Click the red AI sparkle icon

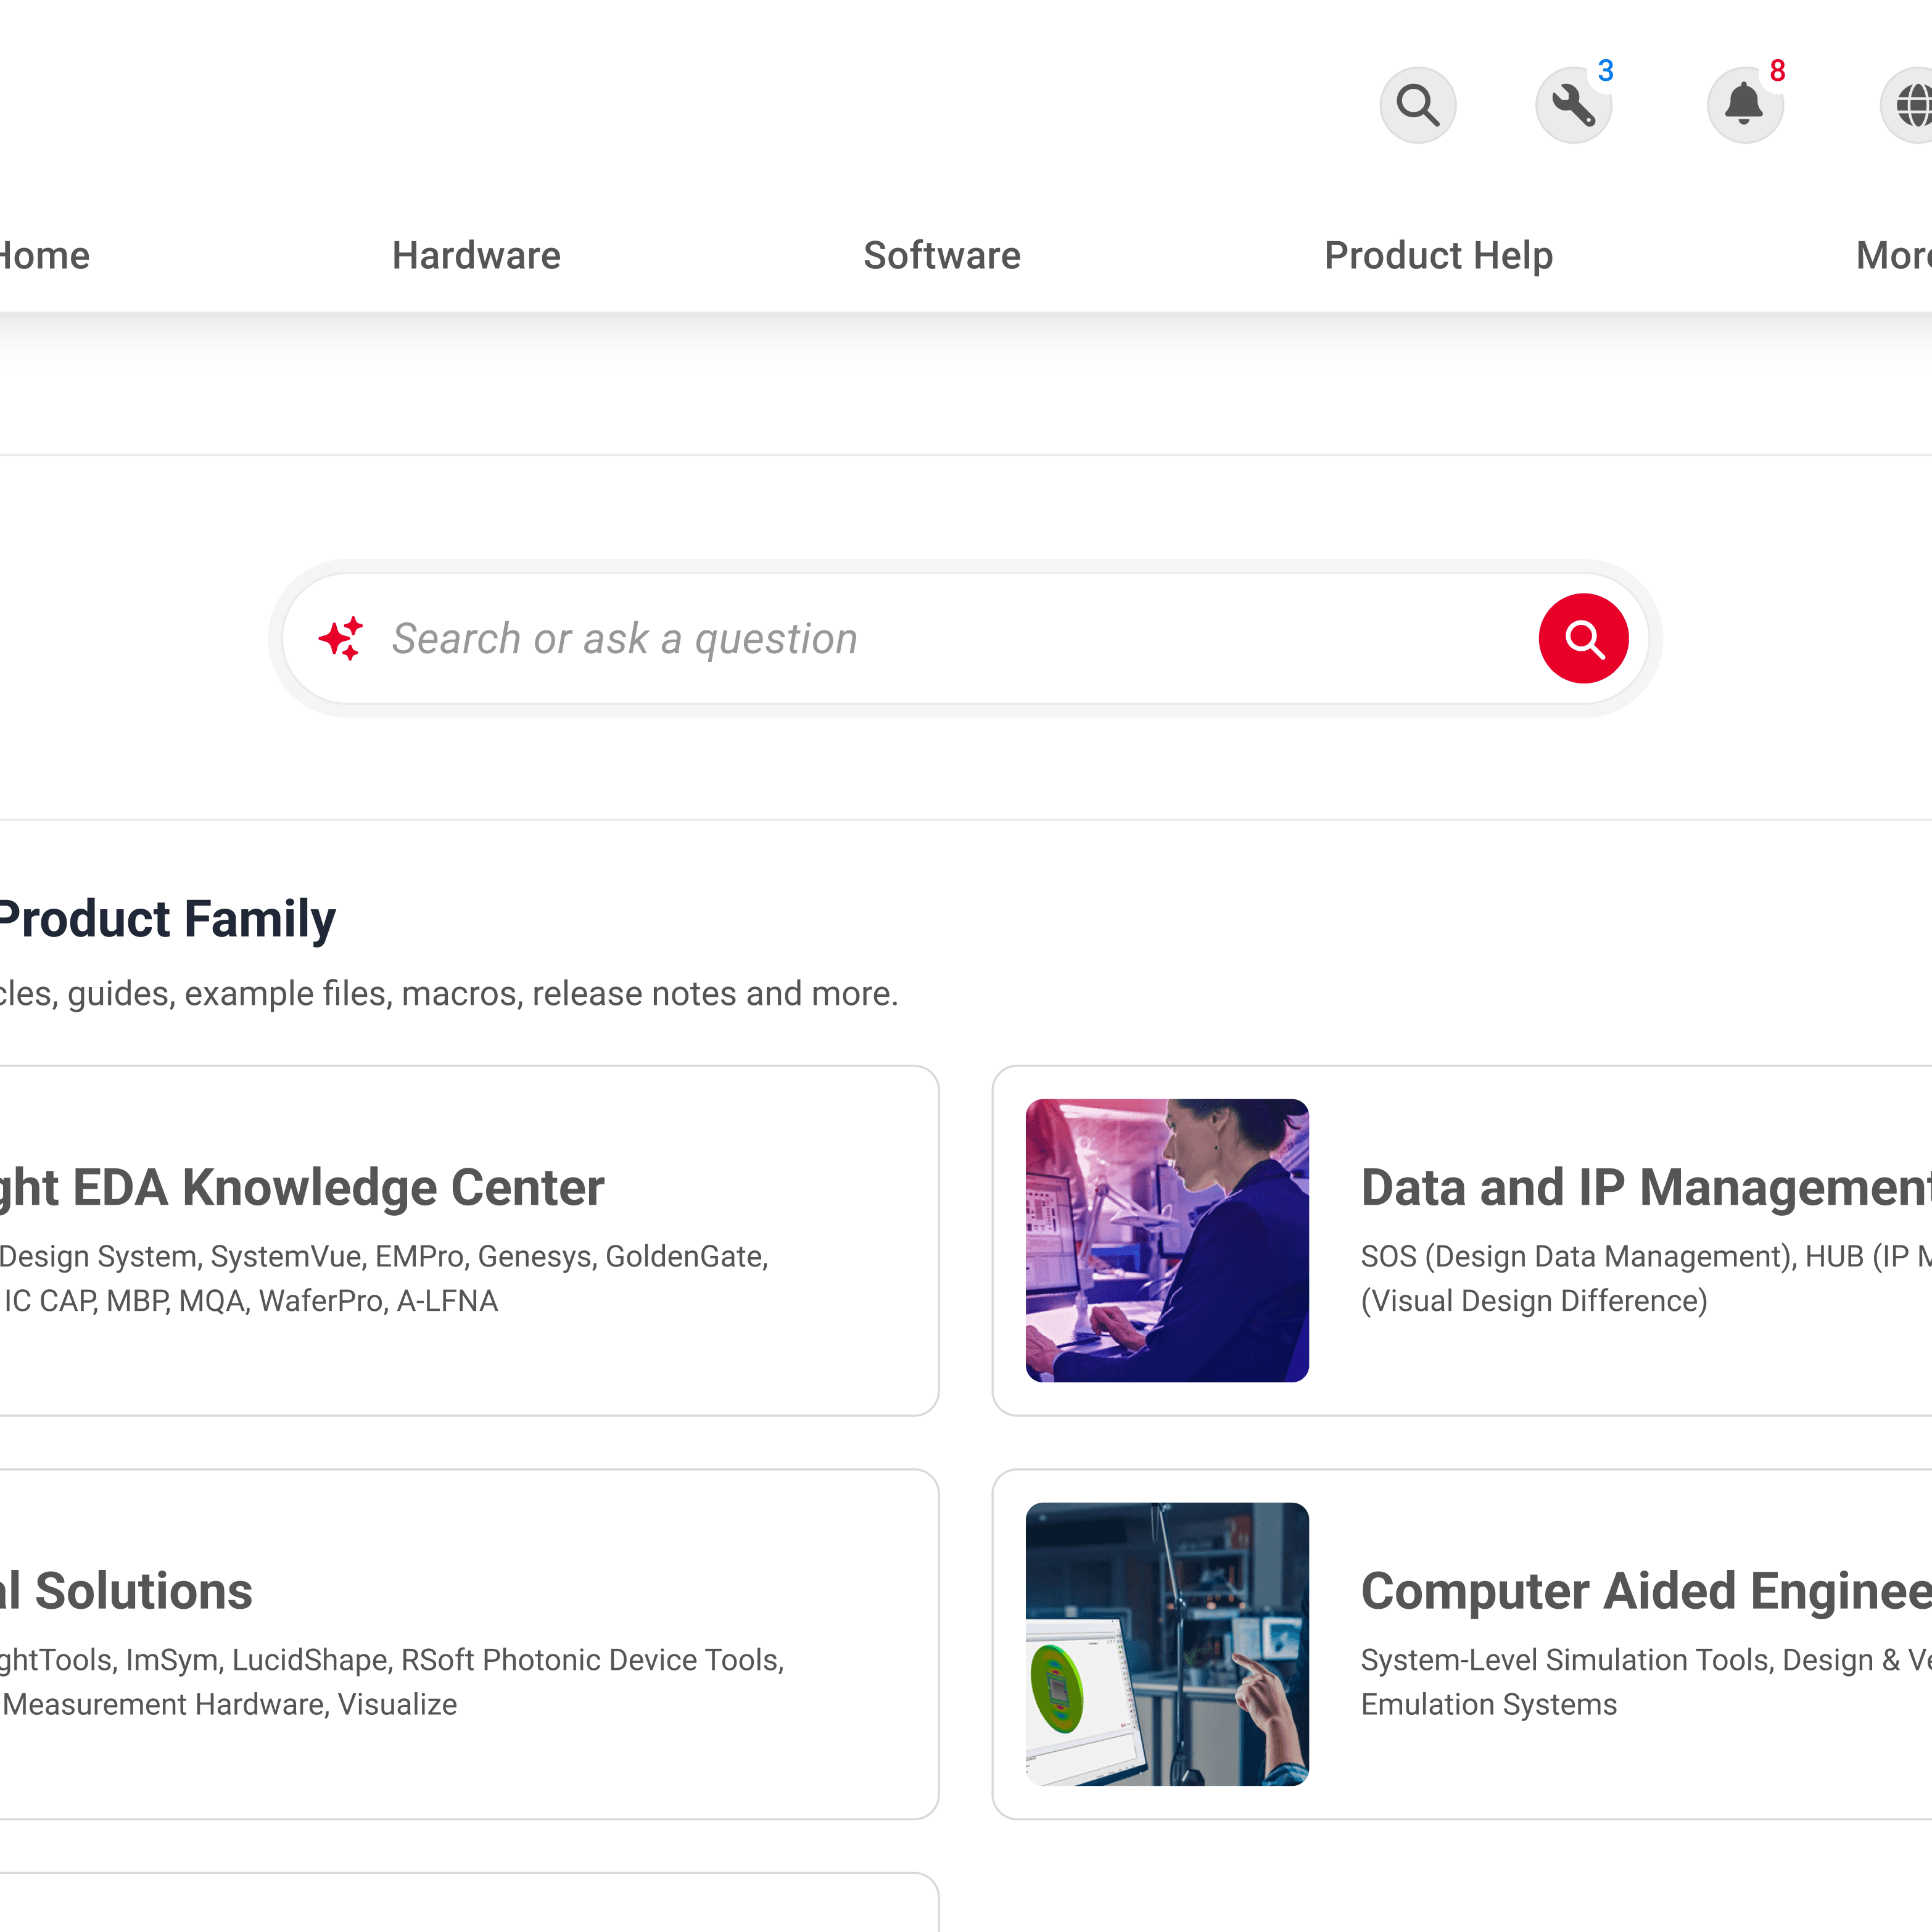[341, 638]
